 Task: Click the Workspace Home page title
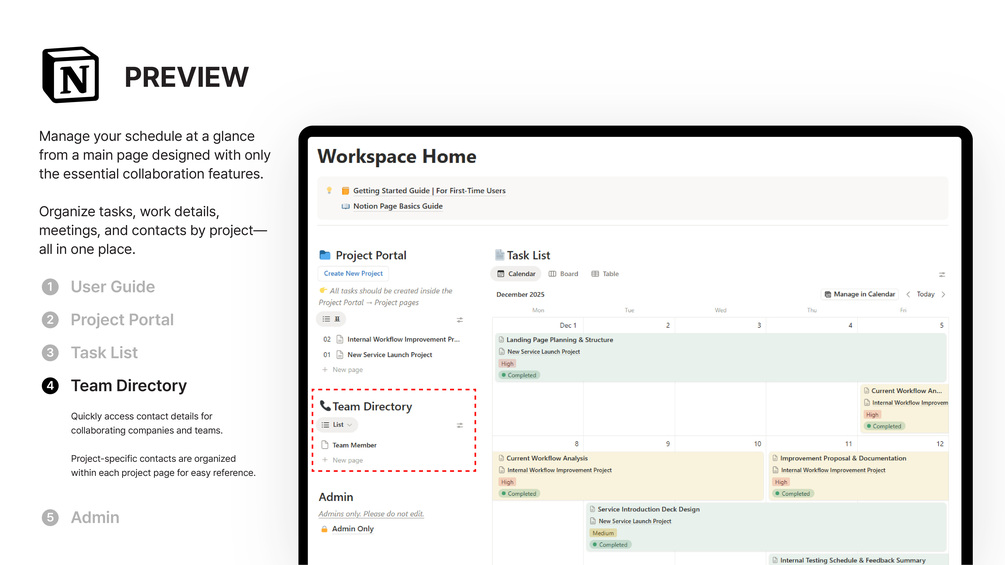(397, 156)
